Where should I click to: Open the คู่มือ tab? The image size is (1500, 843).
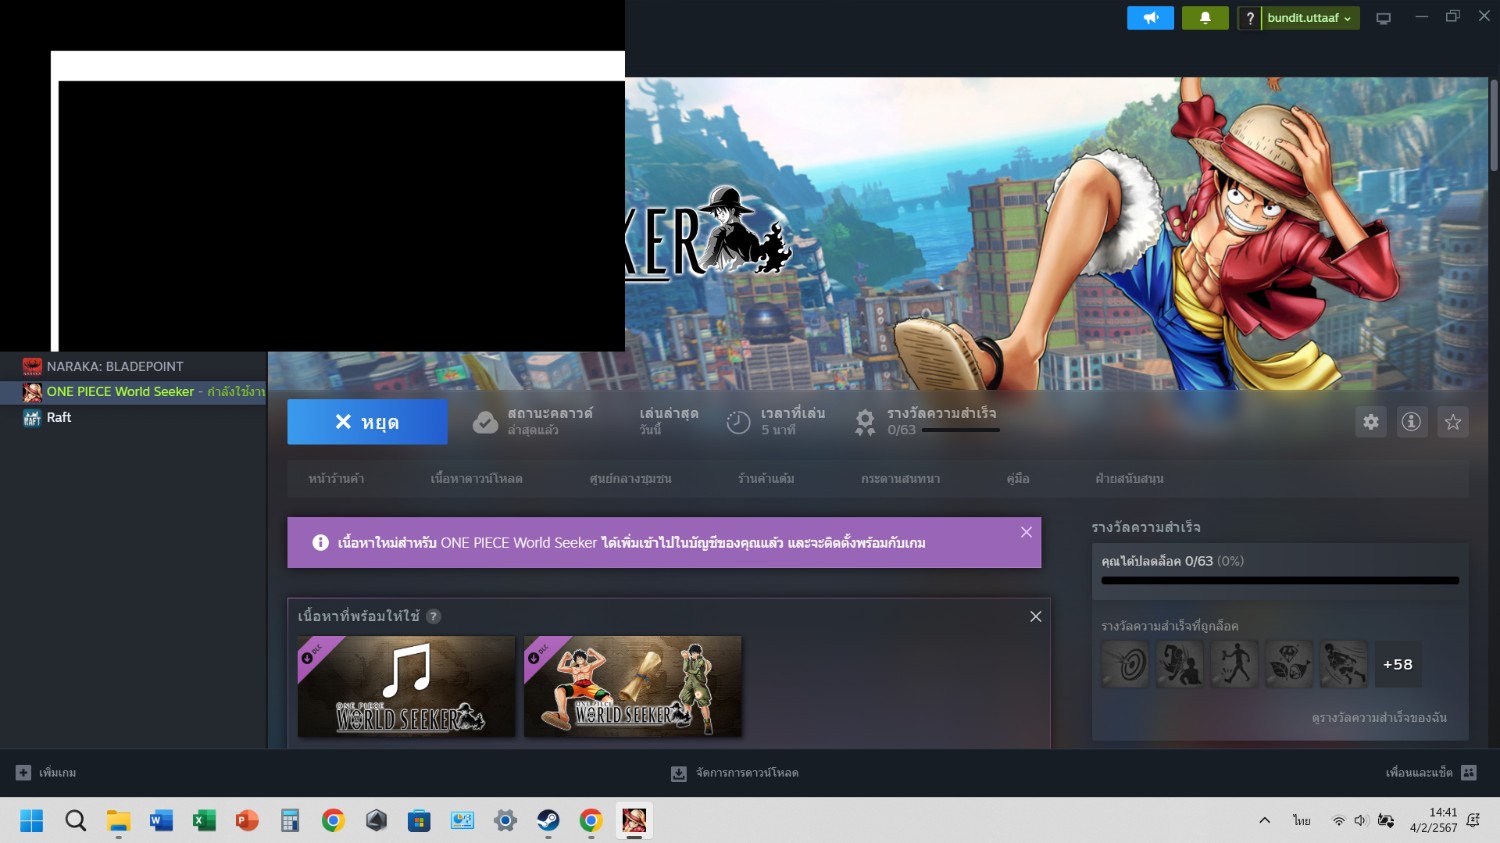tap(1018, 479)
